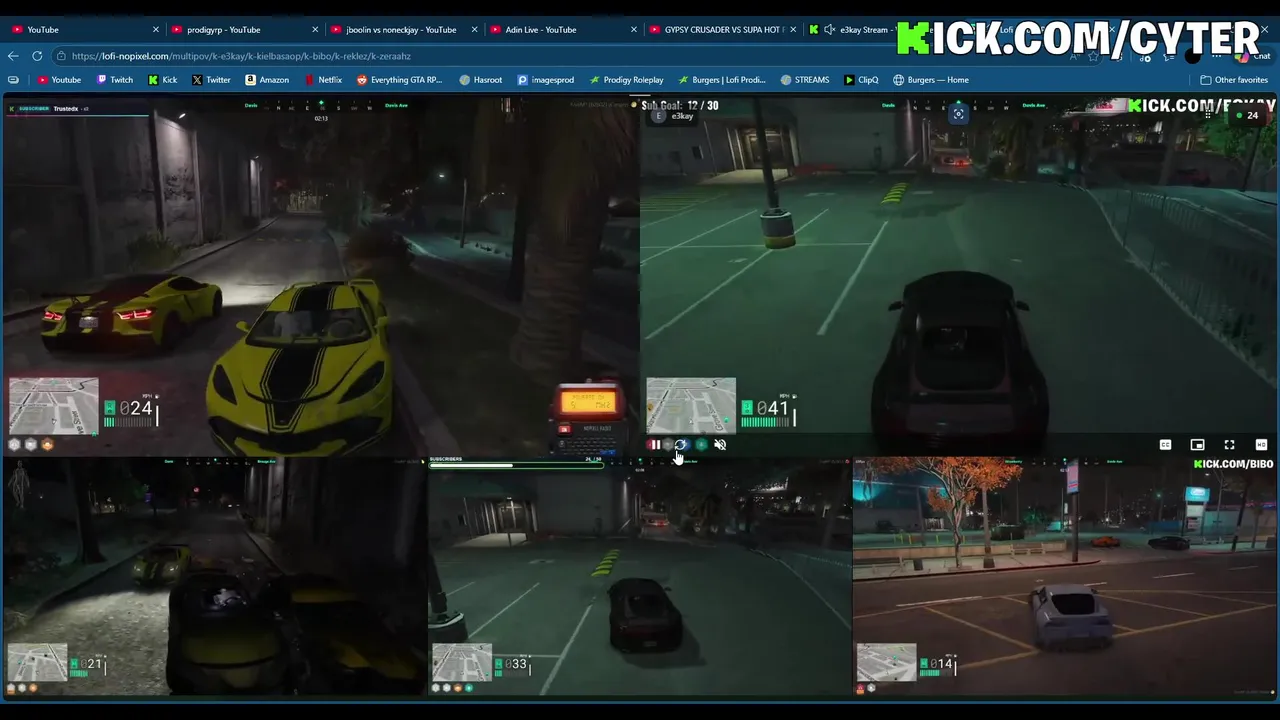Open the Kick bookmark

[x=163, y=80]
